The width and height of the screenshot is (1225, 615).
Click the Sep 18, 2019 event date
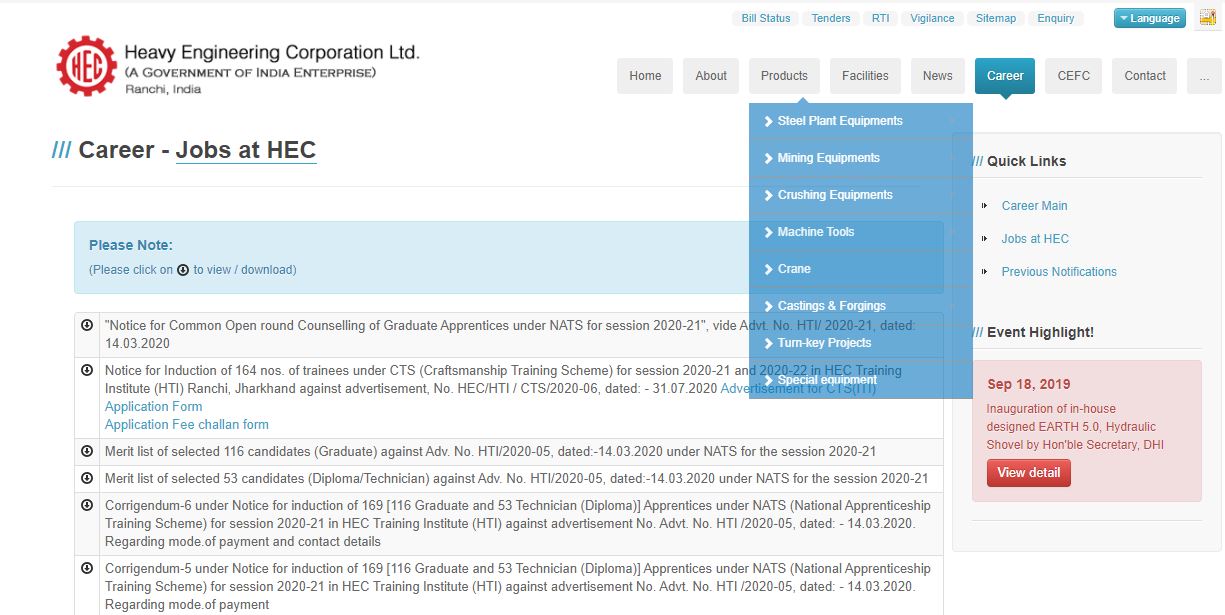click(x=1029, y=384)
